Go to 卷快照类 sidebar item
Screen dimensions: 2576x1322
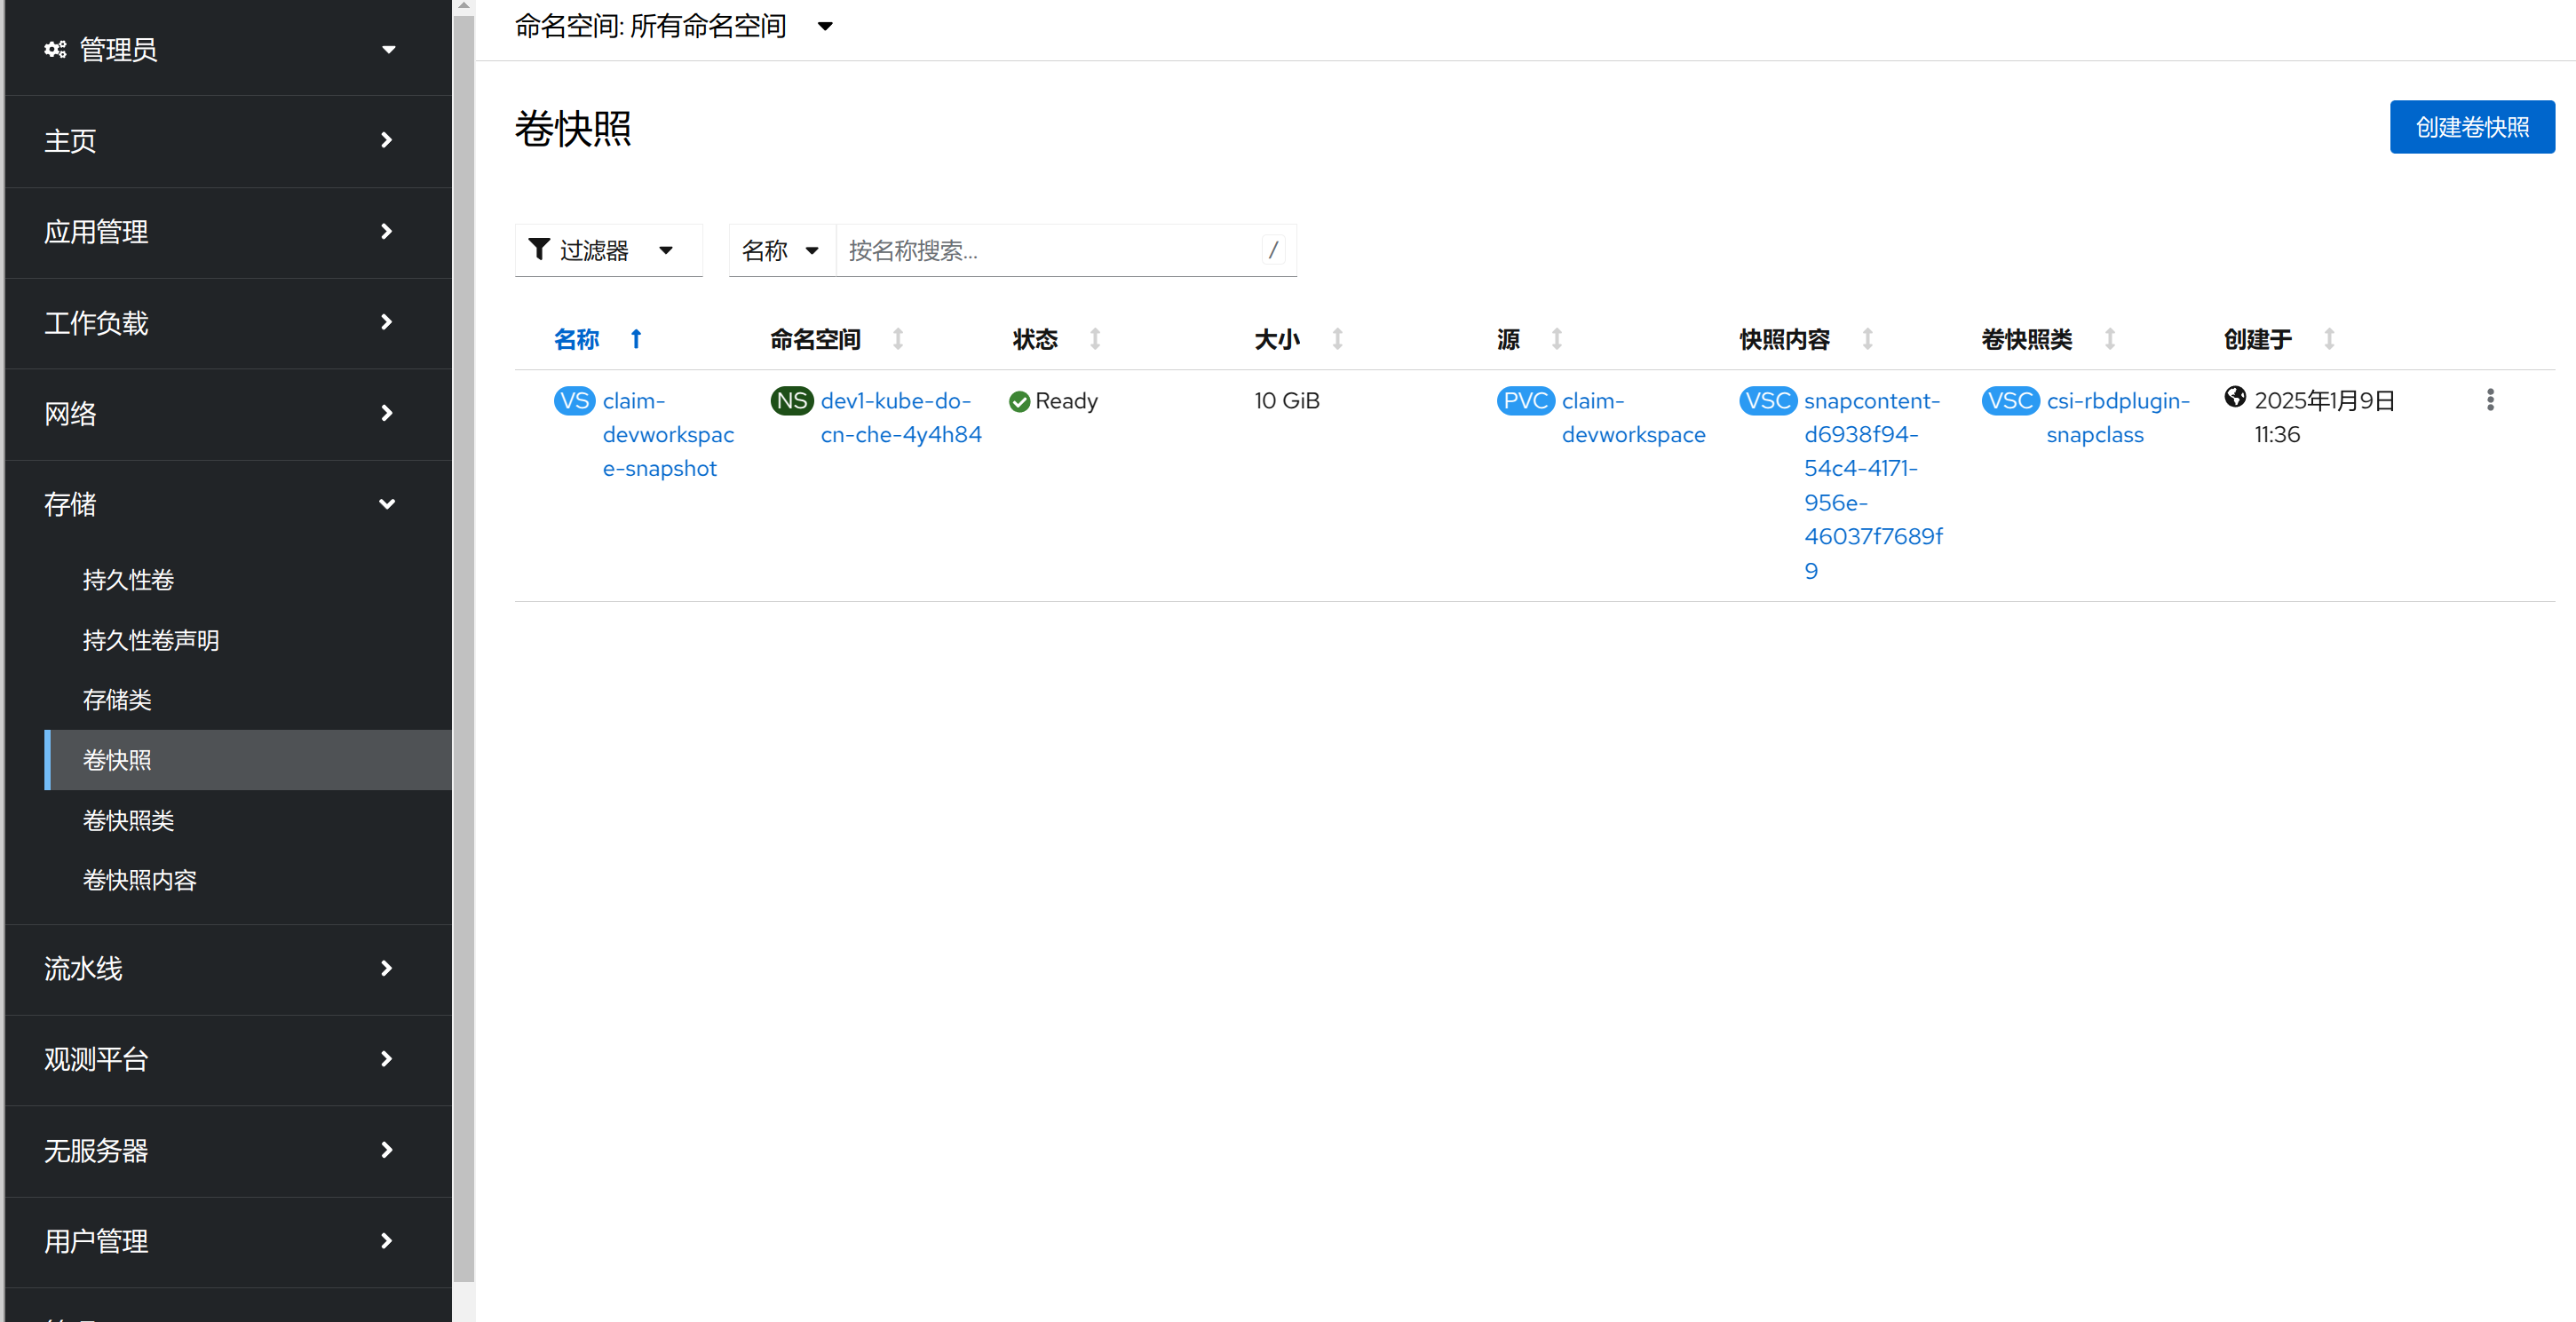point(129,820)
